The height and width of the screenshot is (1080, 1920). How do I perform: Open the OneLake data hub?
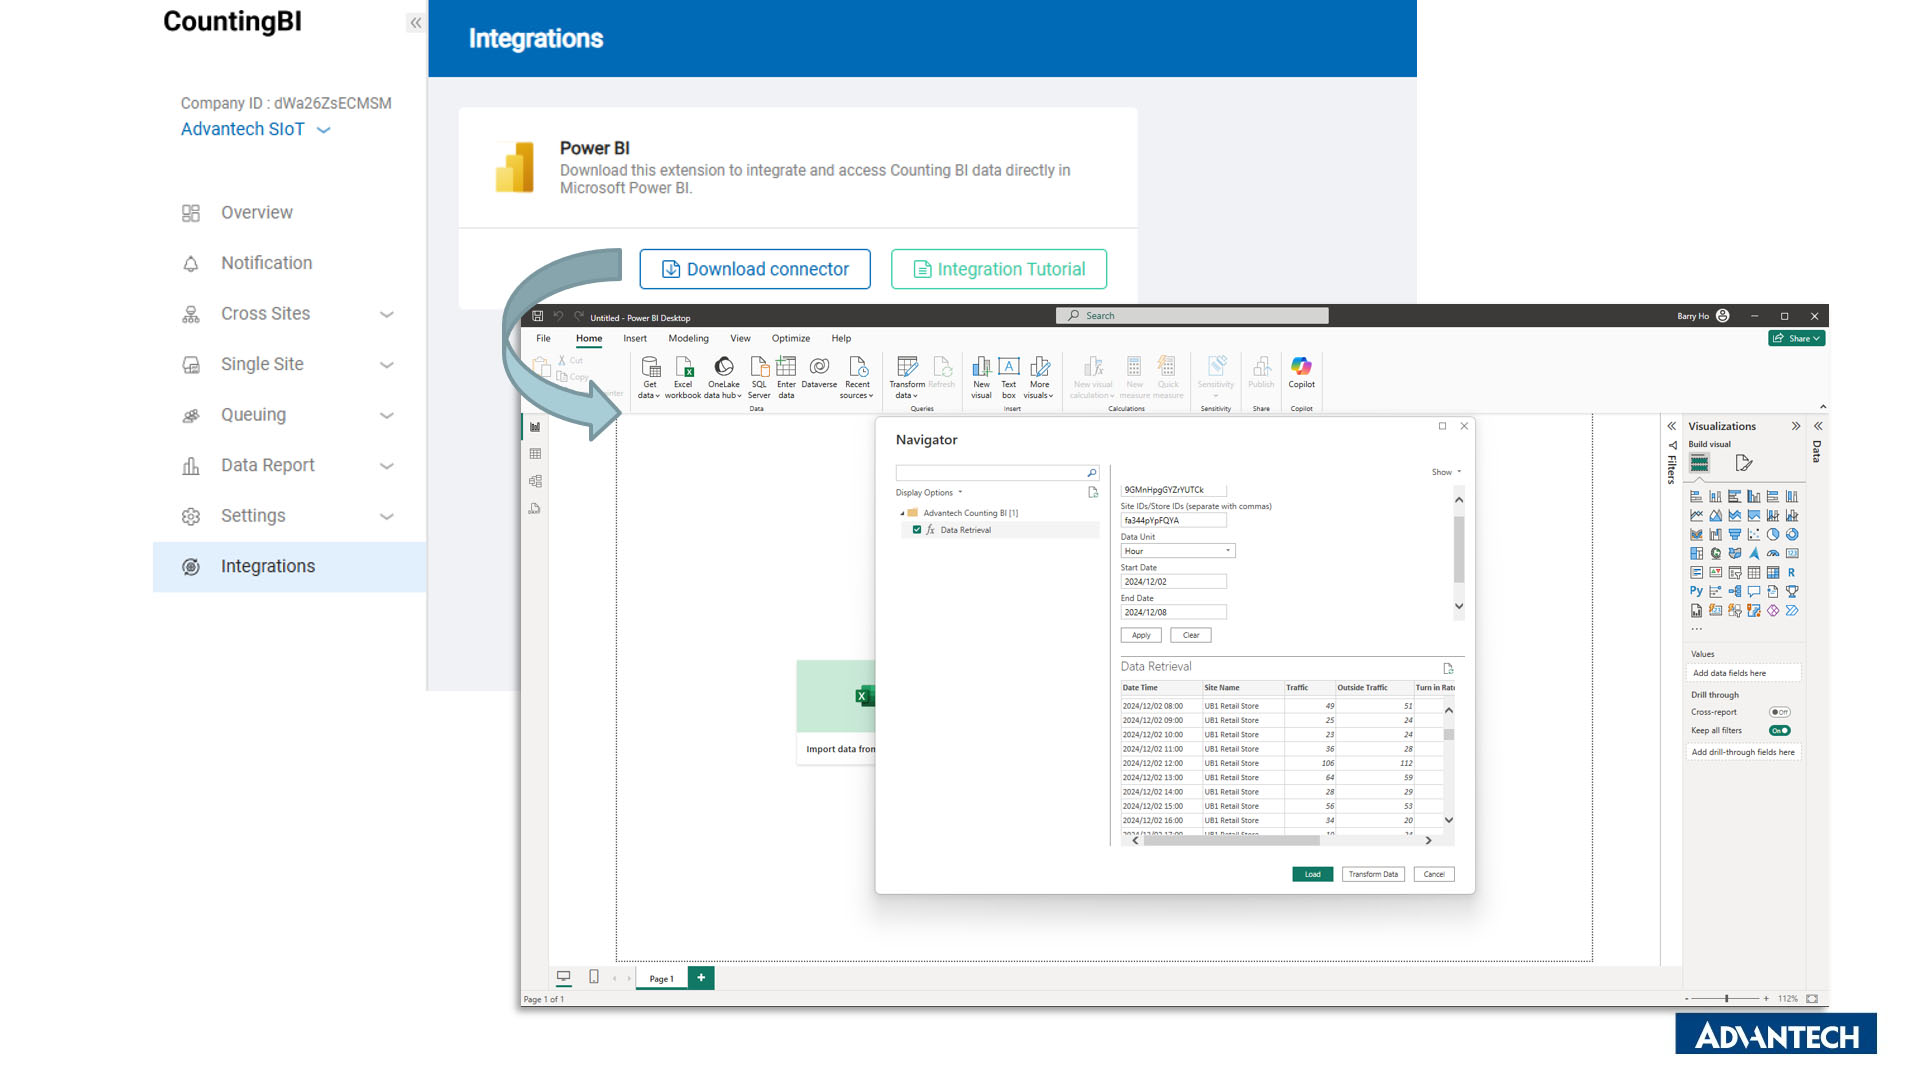723,373
